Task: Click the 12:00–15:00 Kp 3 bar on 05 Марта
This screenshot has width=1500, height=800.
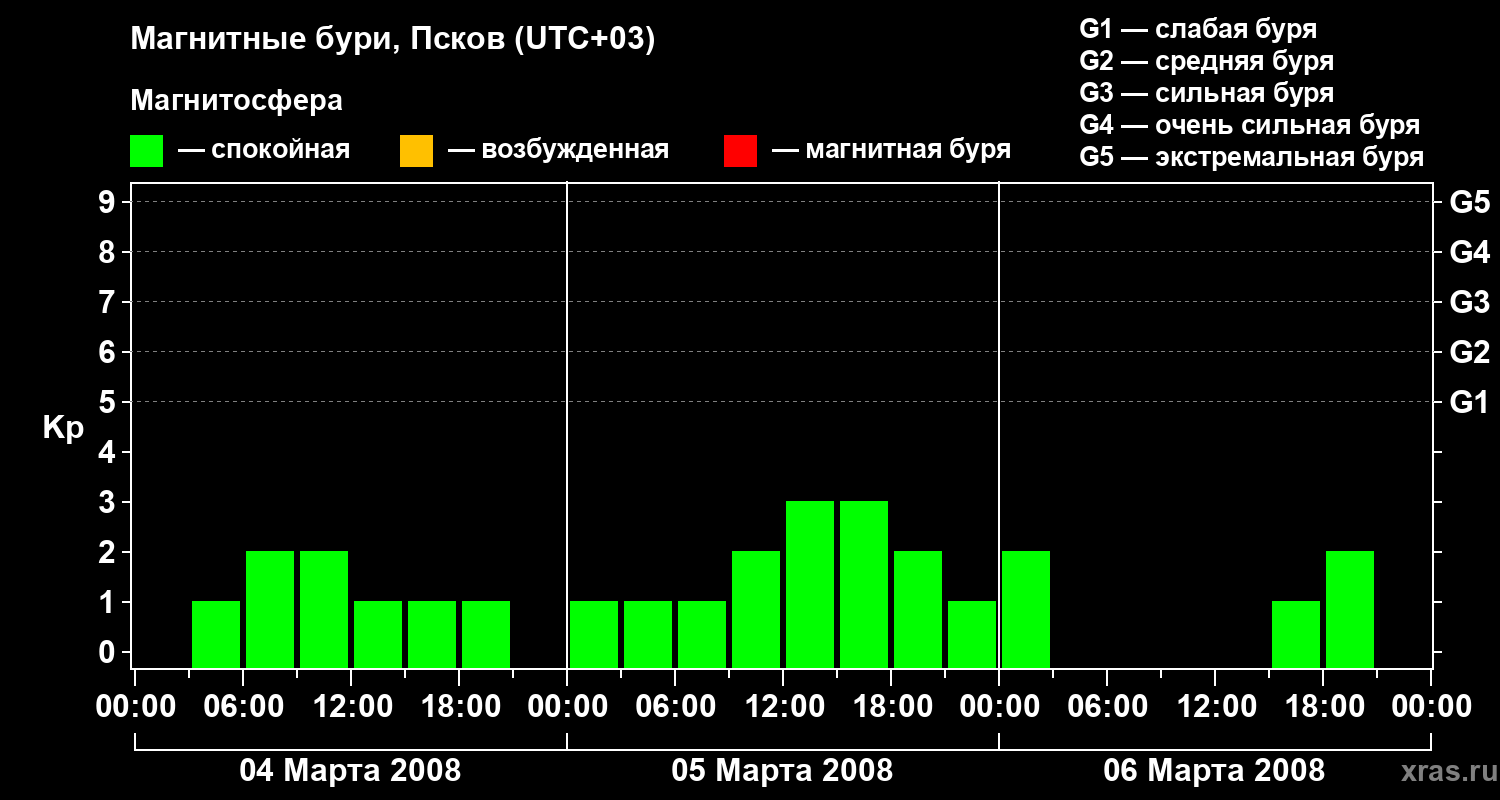Action: click(810, 584)
